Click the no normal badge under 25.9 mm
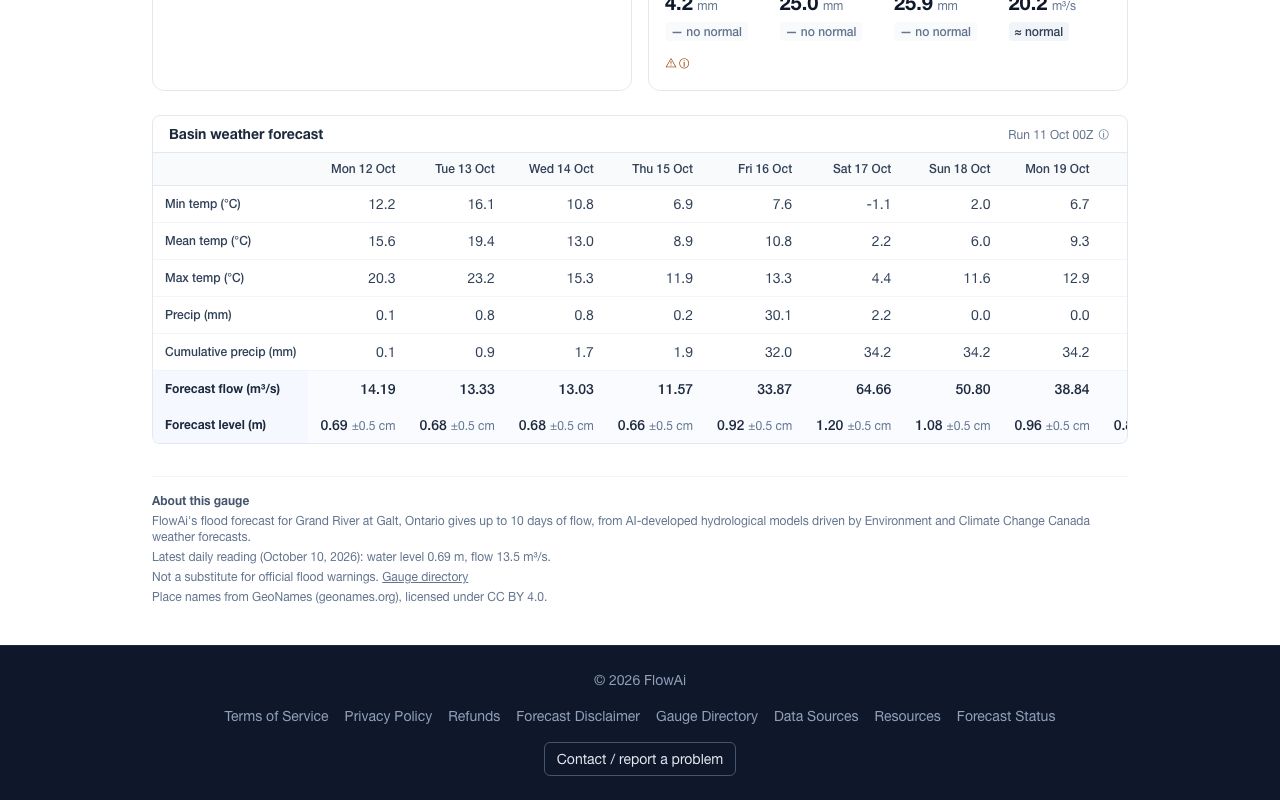This screenshot has height=800, width=1280. click(x=936, y=32)
